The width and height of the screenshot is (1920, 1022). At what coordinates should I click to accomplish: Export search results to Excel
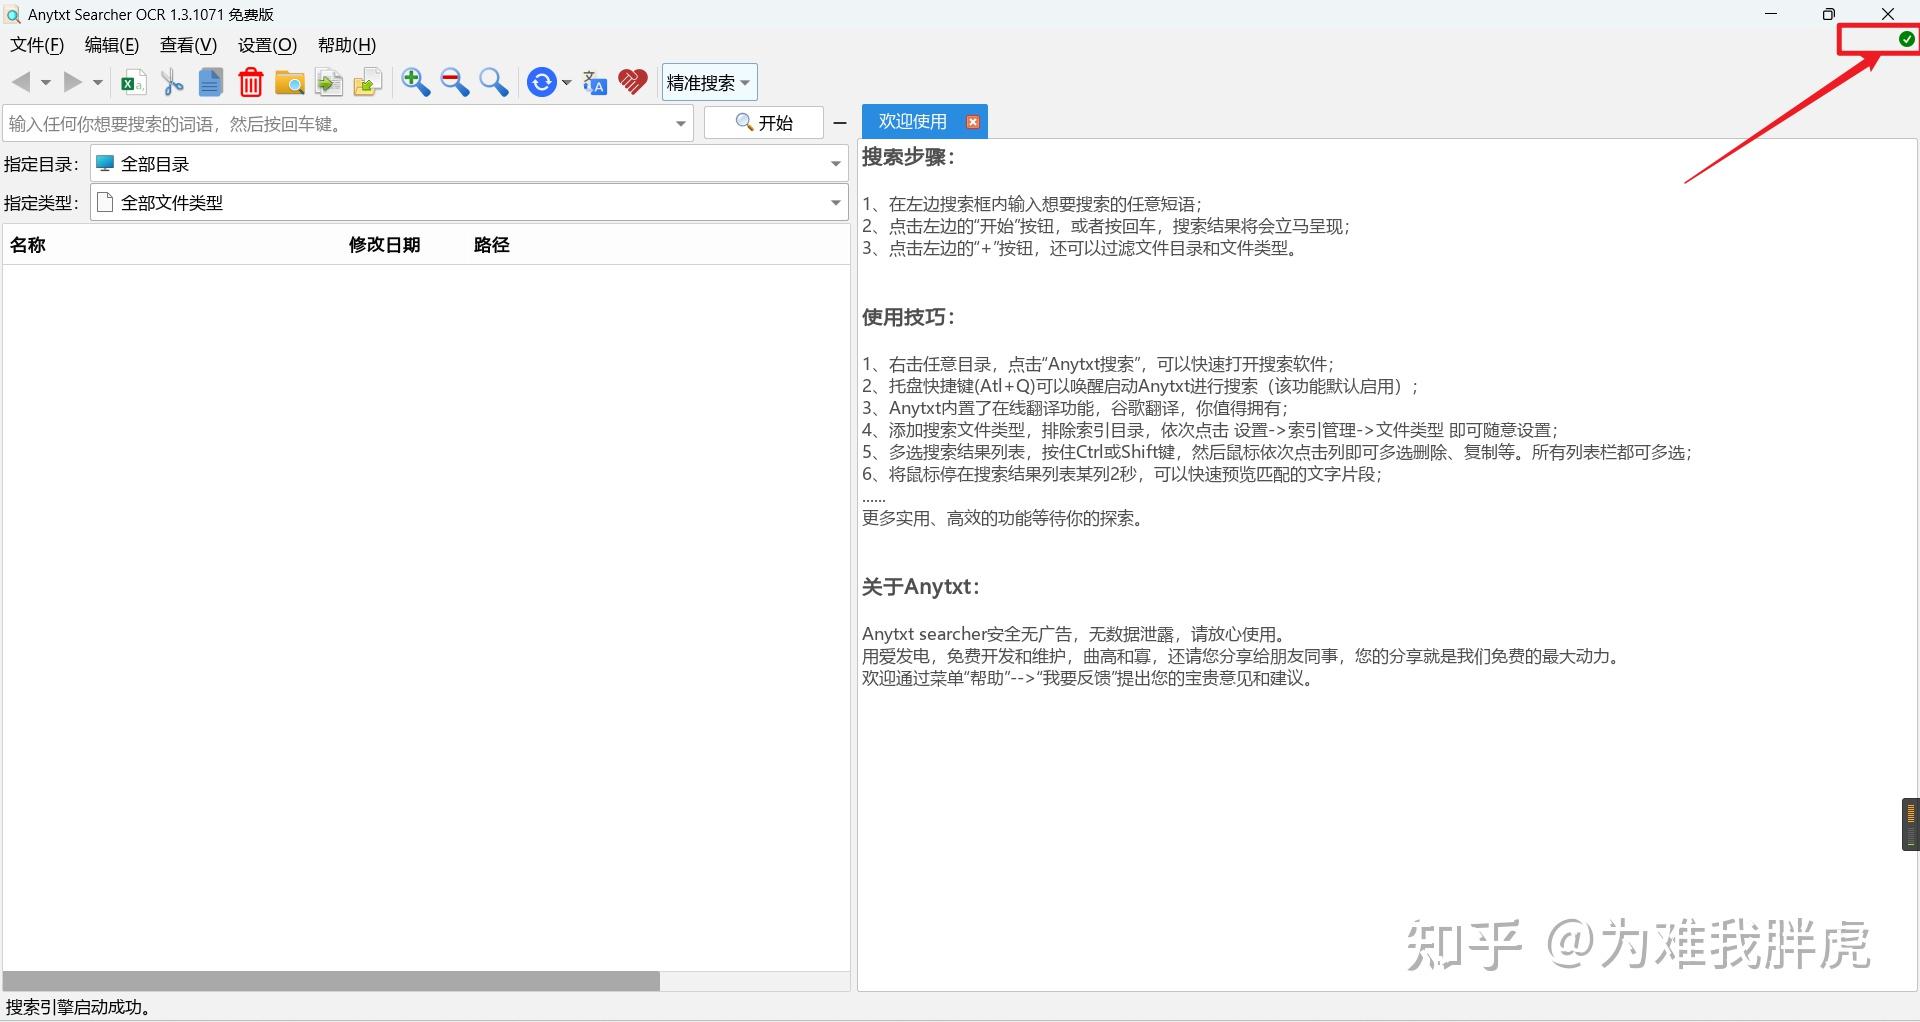[132, 82]
